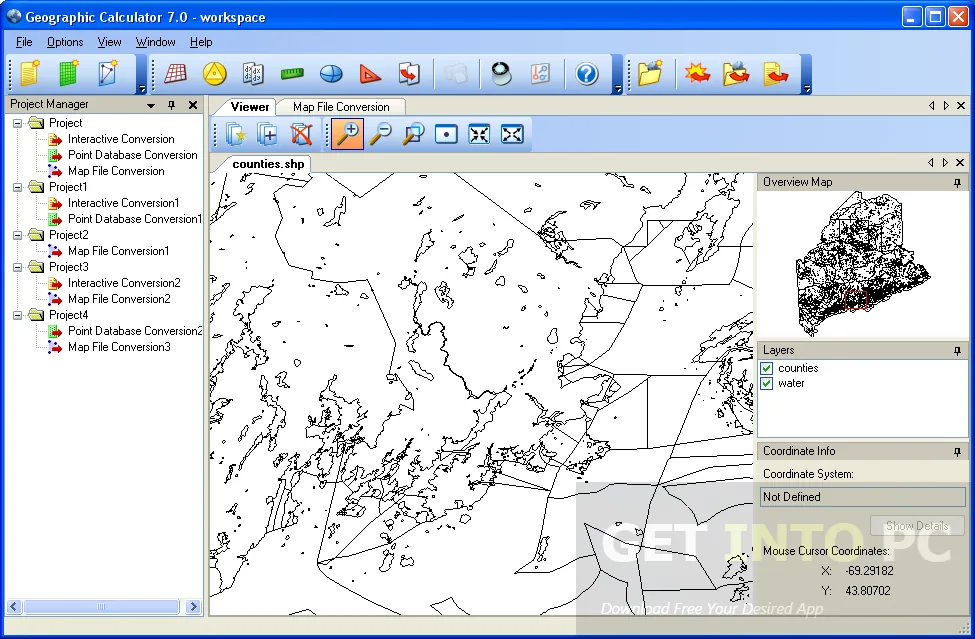Click the right tab-scroll arrow beside Viewer tabs
The image size is (975, 639).
pyautogui.click(x=946, y=106)
